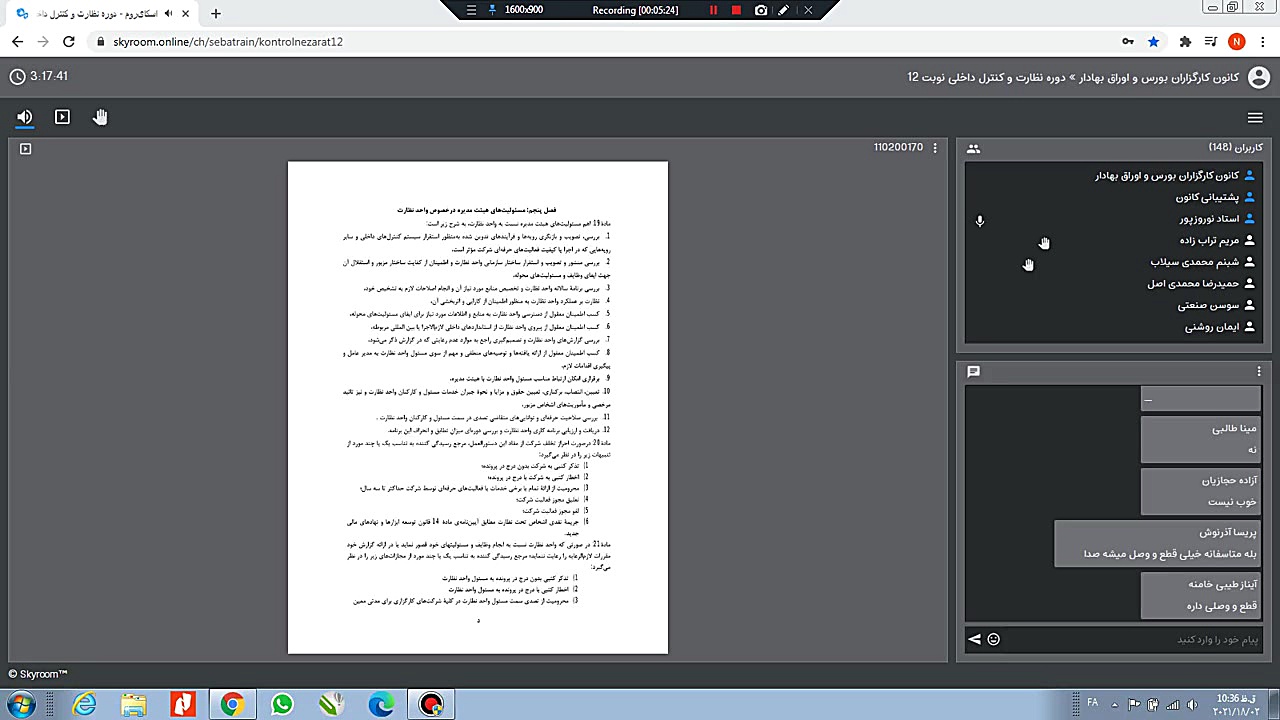
Task: Open the Skyroom hamburger menu
Action: pyautogui.click(x=1255, y=117)
